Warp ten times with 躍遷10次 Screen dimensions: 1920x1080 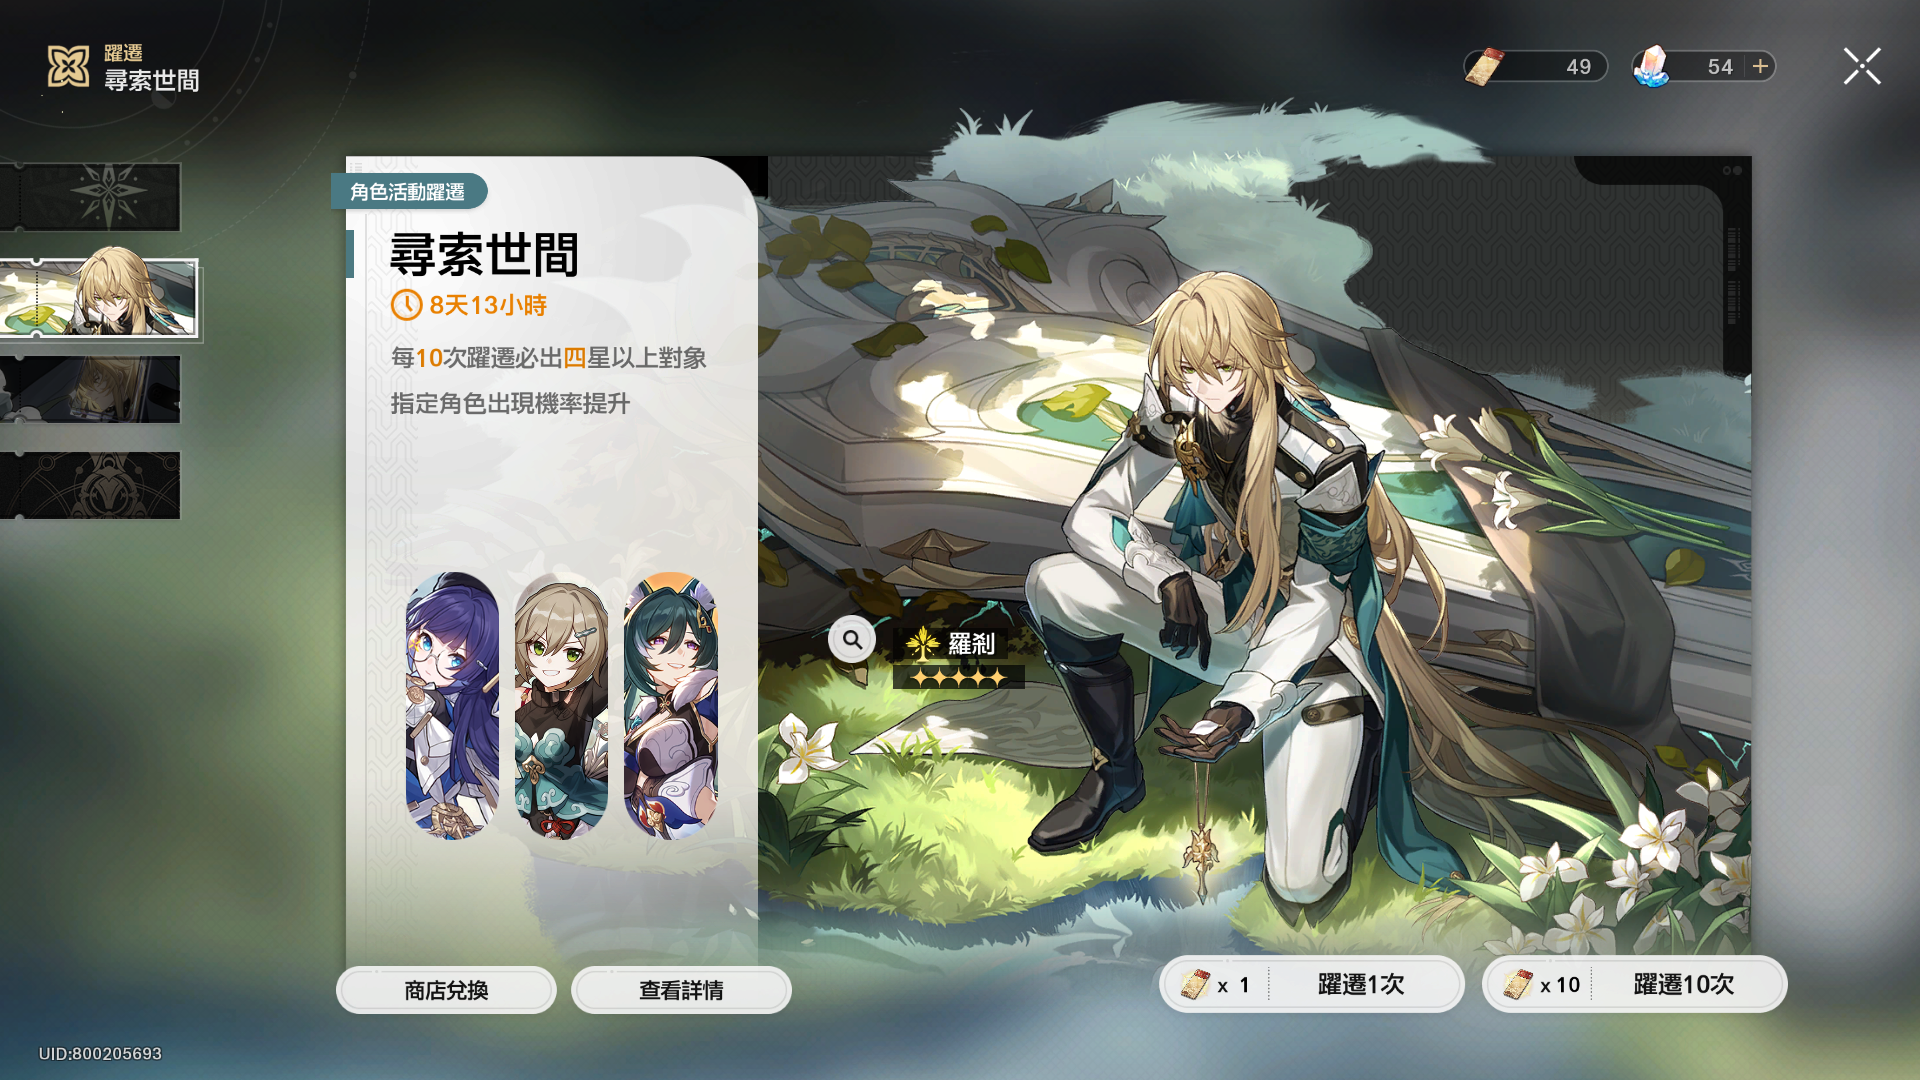pos(1634,984)
